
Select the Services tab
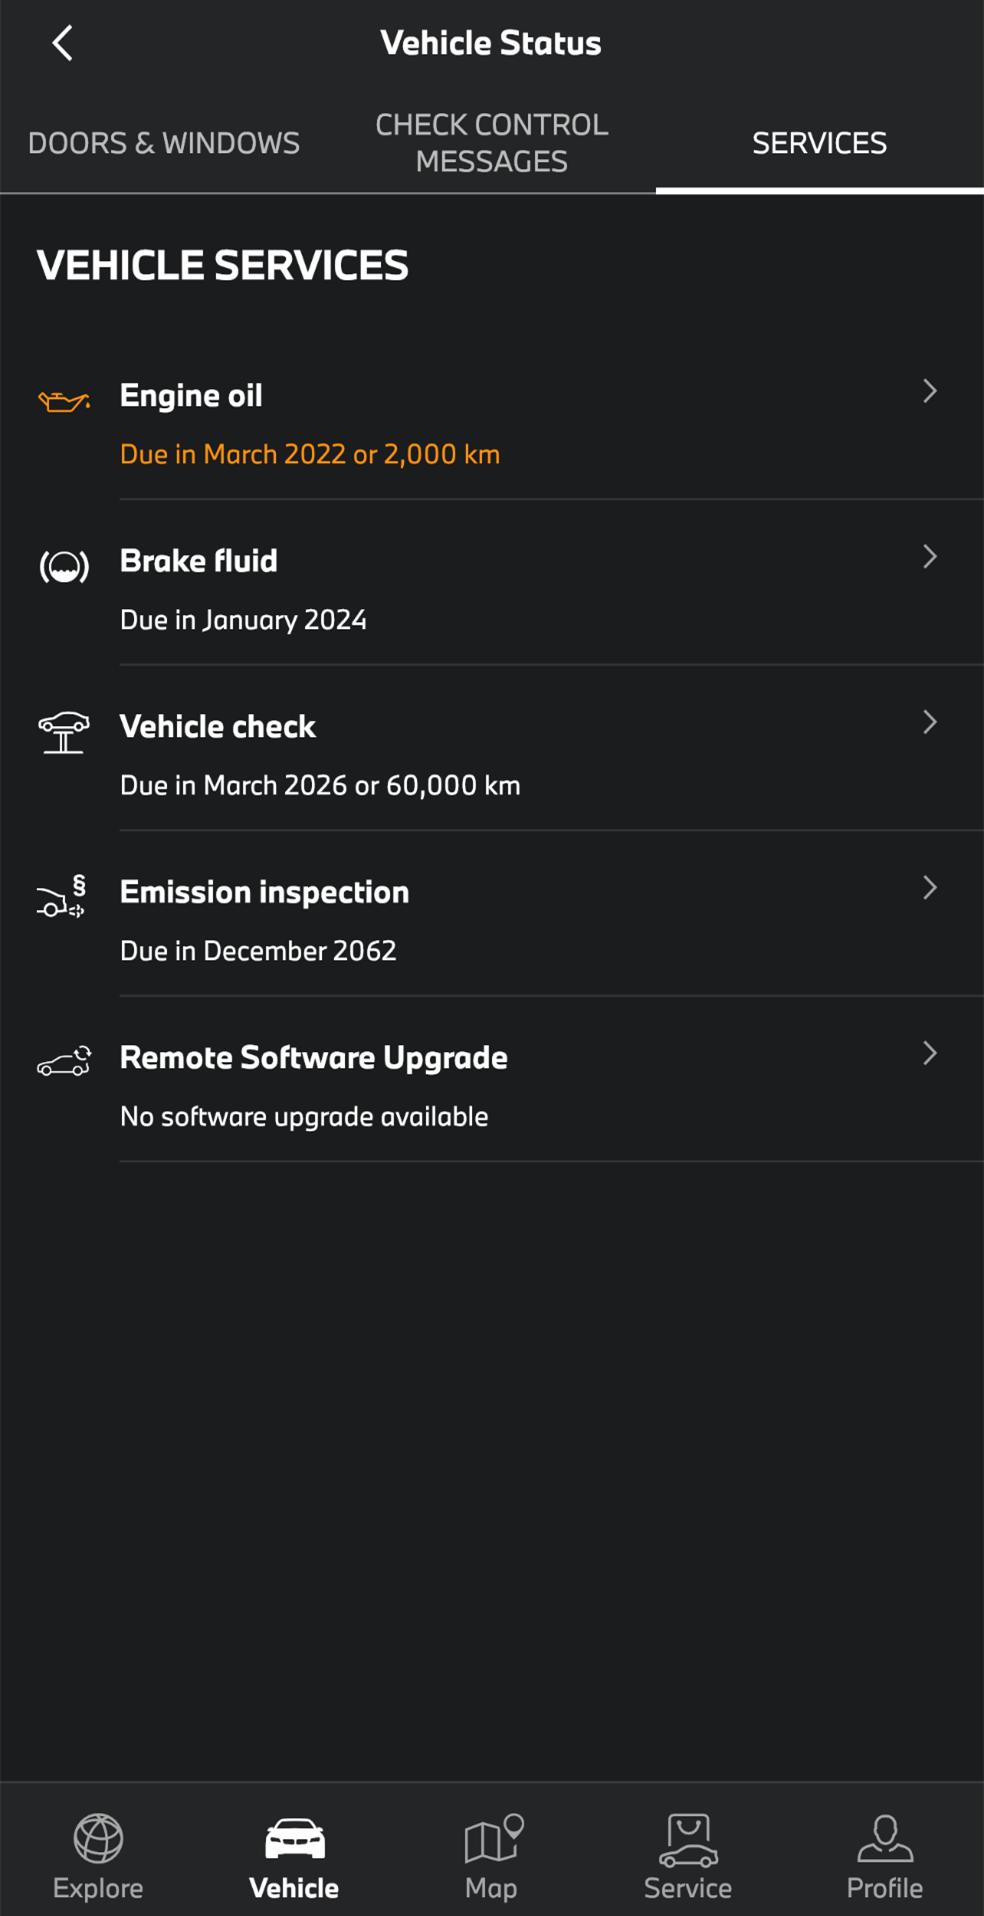click(x=819, y=143)
